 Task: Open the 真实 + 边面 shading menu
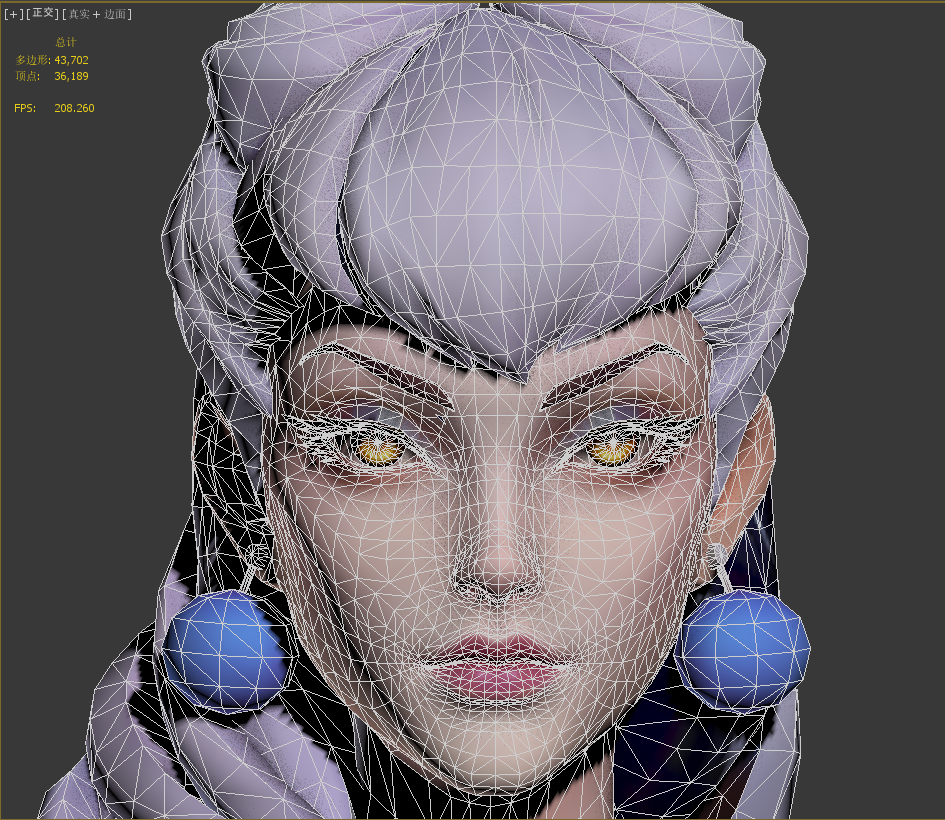click(97, 14)
